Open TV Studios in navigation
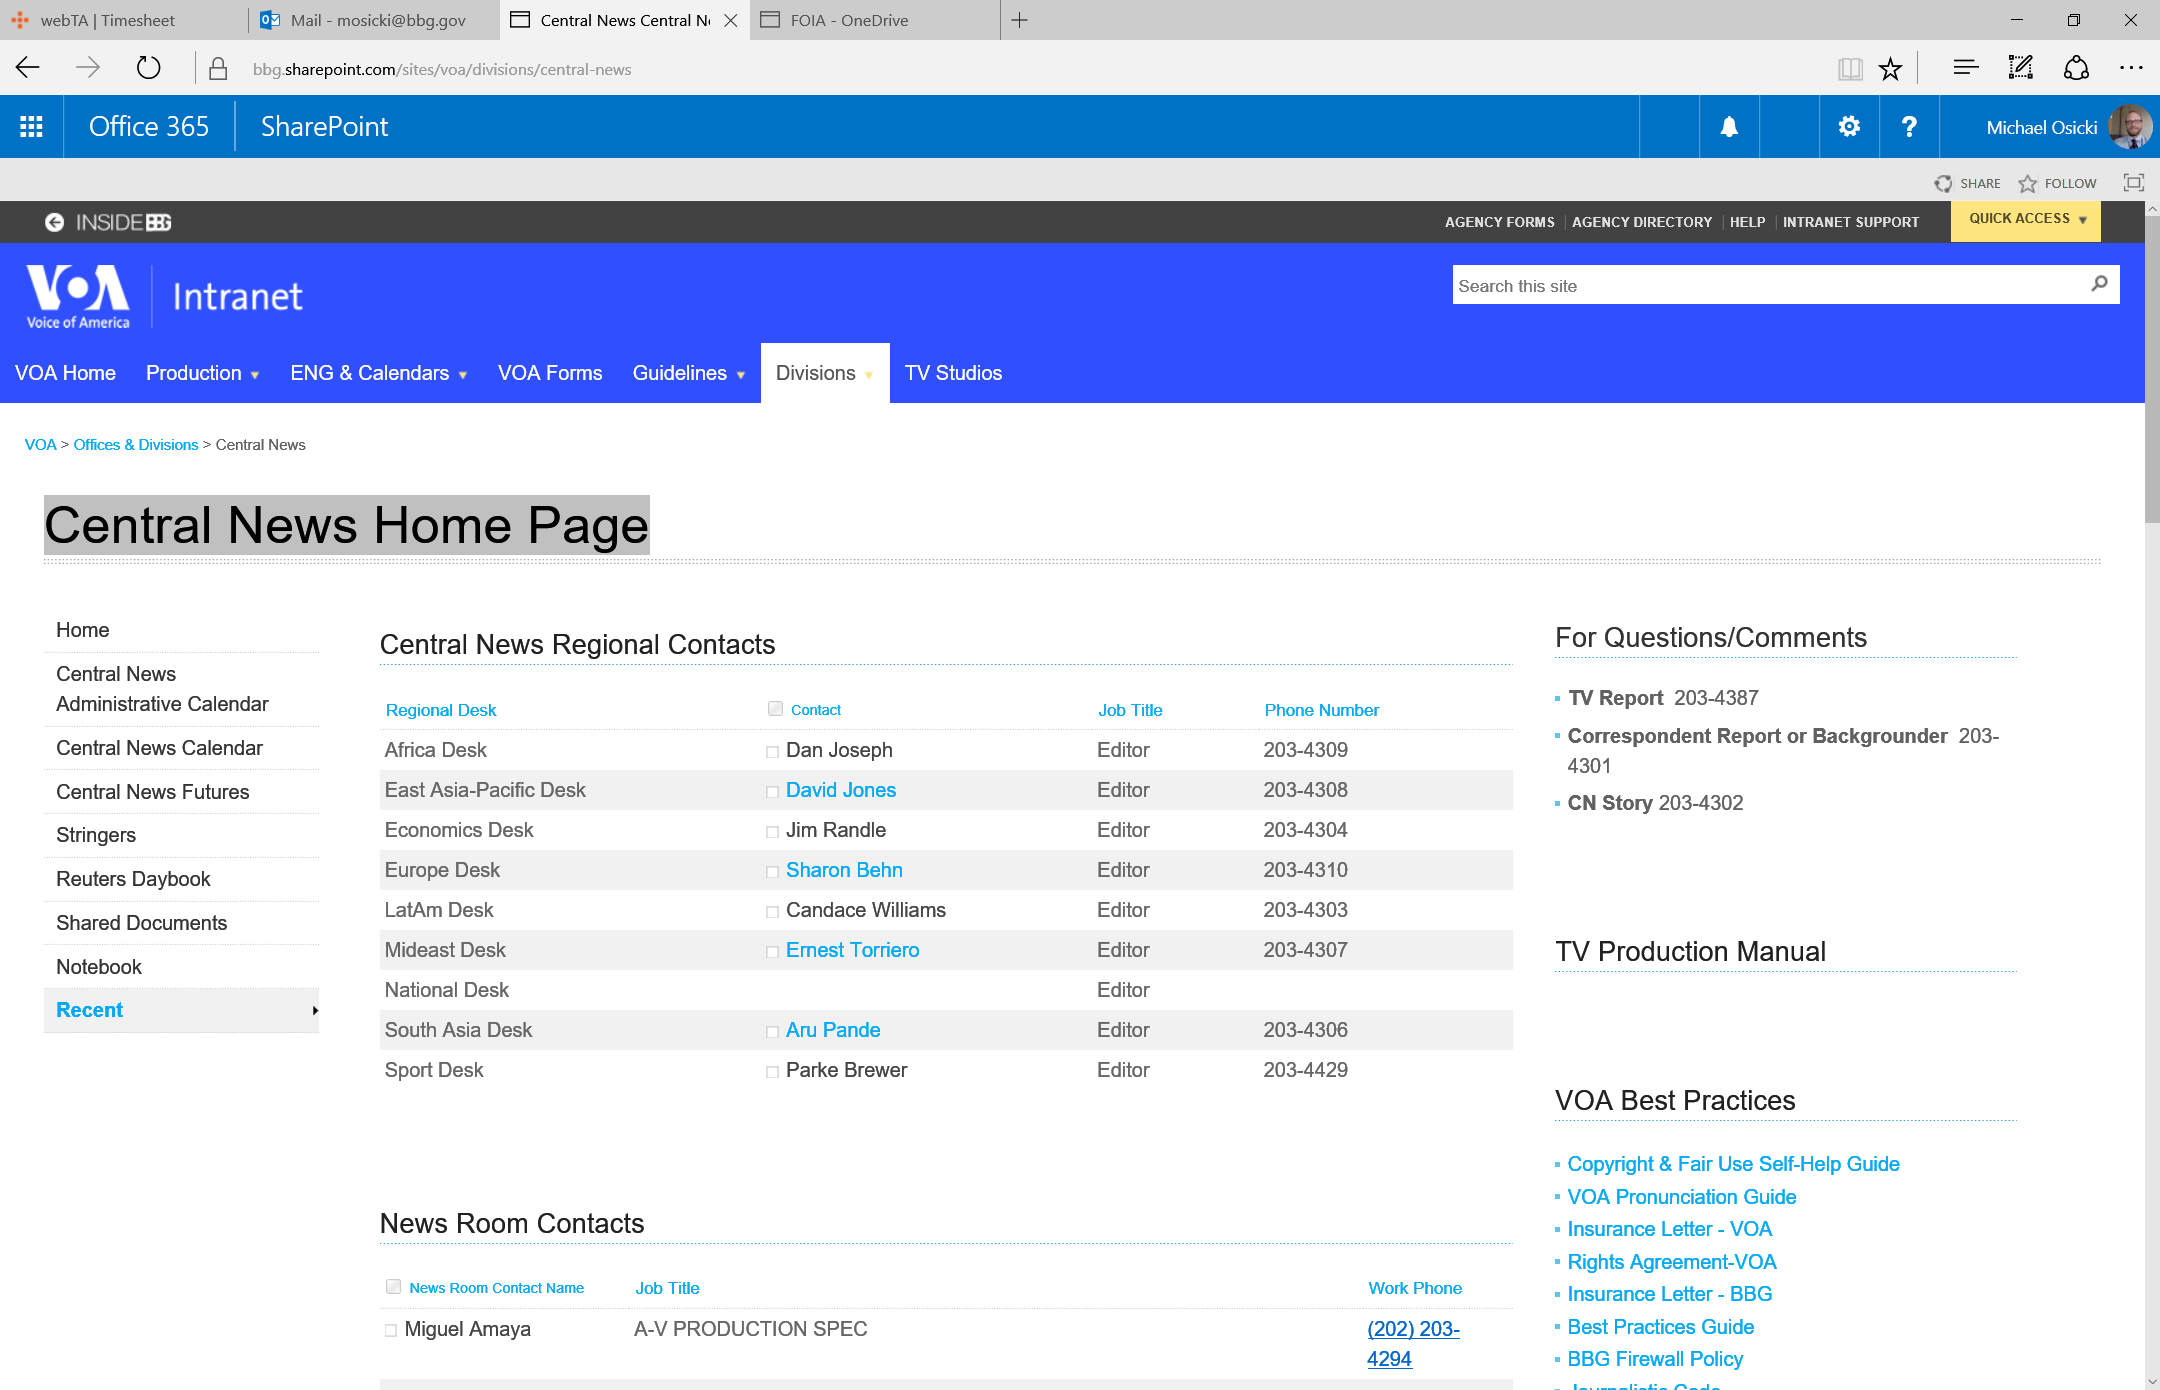2160x1390 pixels. tap(953, 373)
